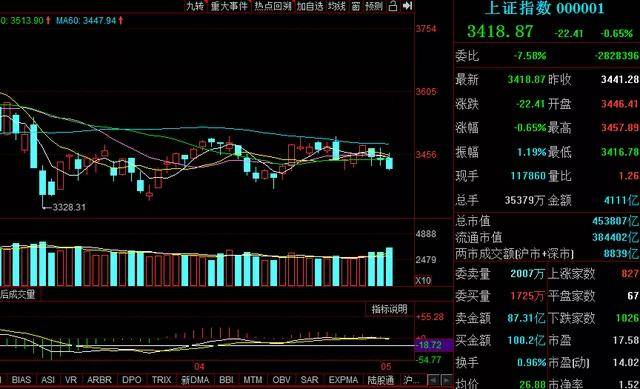
Task: Click the last cyan volume bar
Action: tap(389, 267)
